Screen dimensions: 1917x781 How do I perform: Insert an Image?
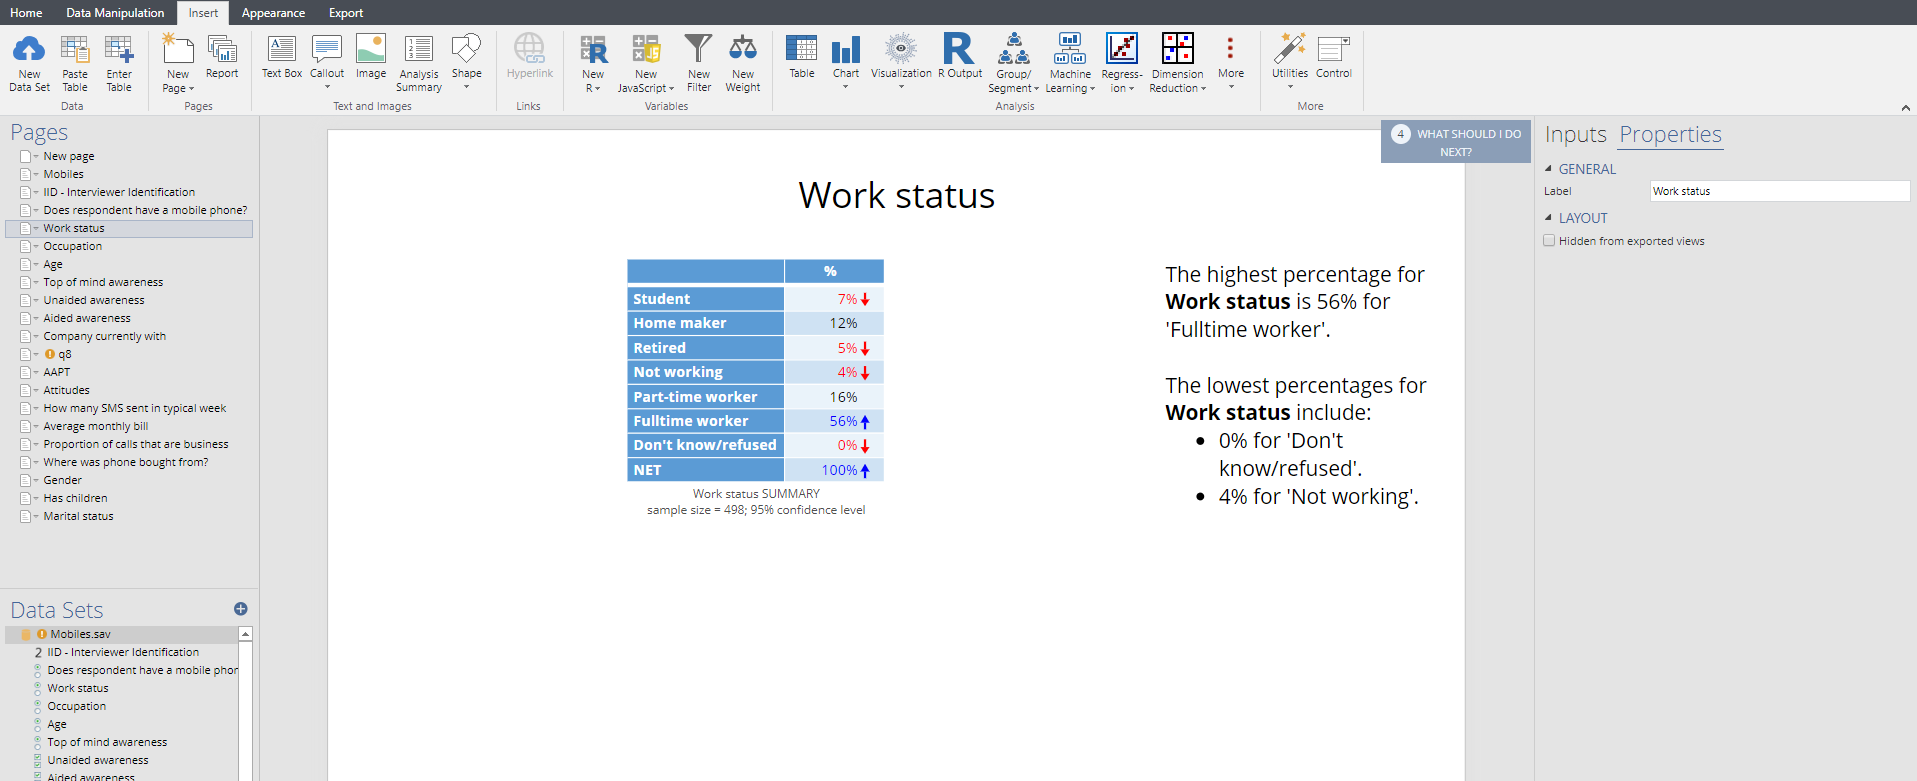(371, 57)
